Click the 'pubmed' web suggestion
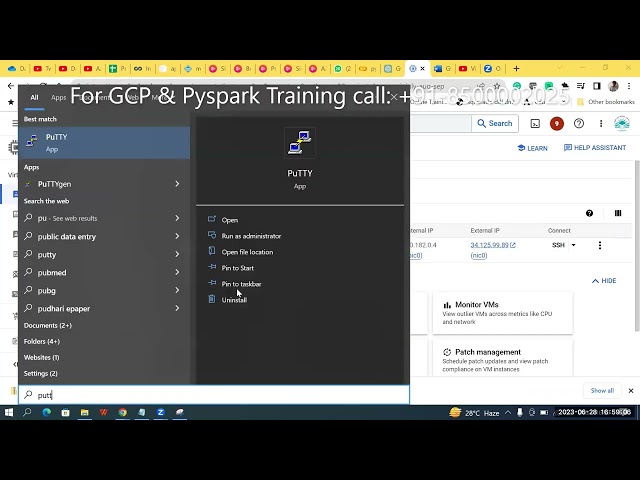 pos(52,273)
